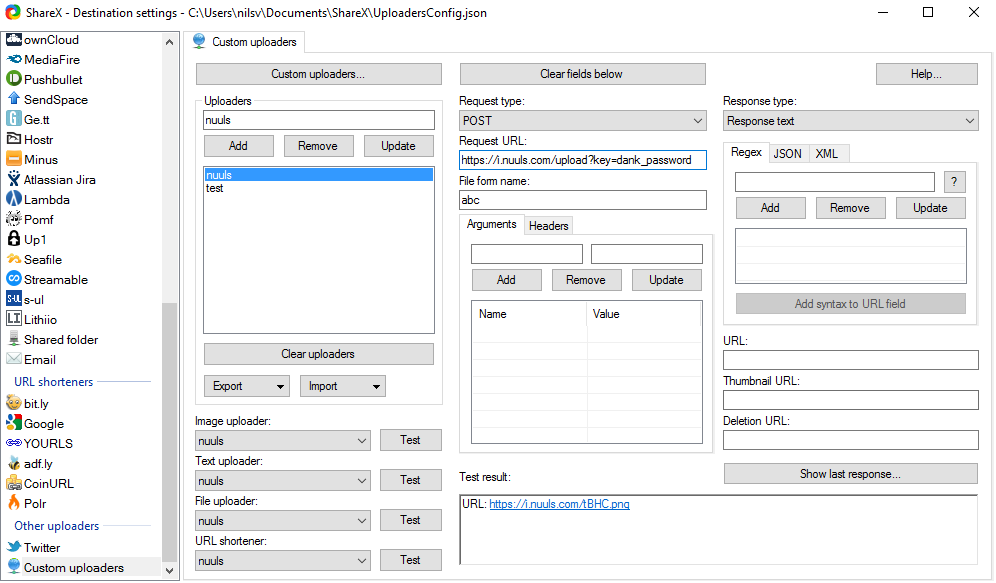This screenshot has width=996, height=583.
Task: Click the regex help question mark button
Action: click(954, 182)
